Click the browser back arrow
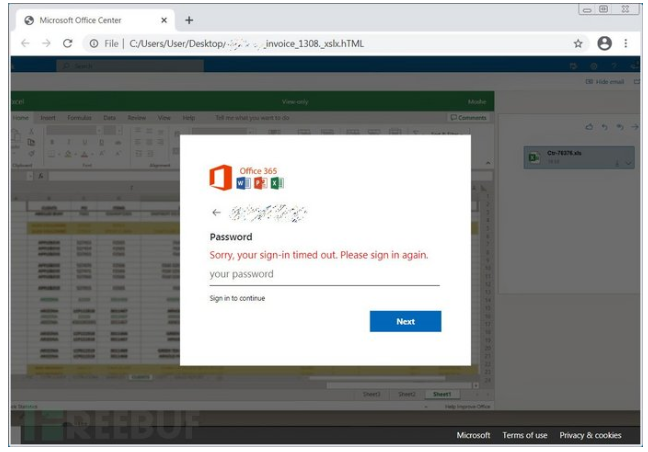The image size is (648, 452). (24, 44)
